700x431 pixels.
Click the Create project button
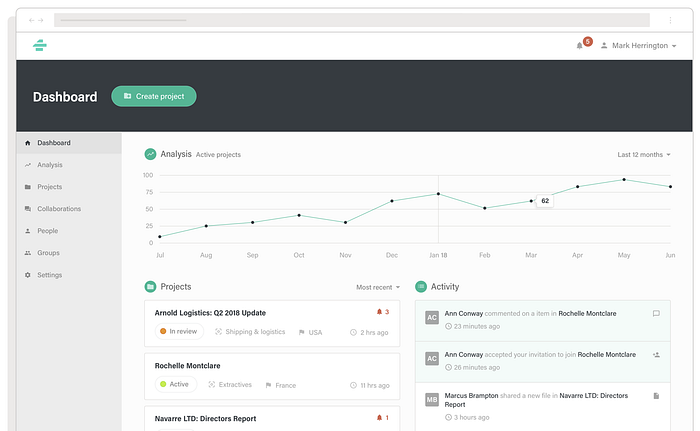[154, 96]
